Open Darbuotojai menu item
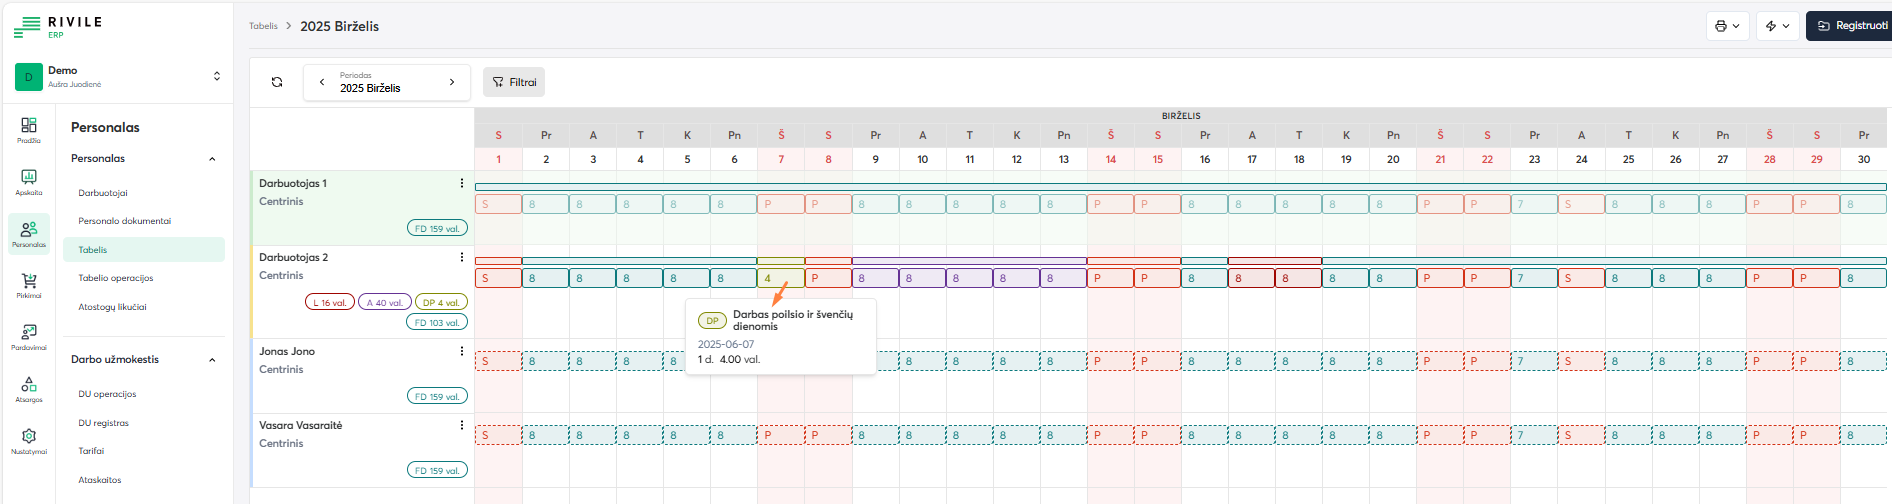1892x504 pixels. pyautogui.click(x=103, y=193)
